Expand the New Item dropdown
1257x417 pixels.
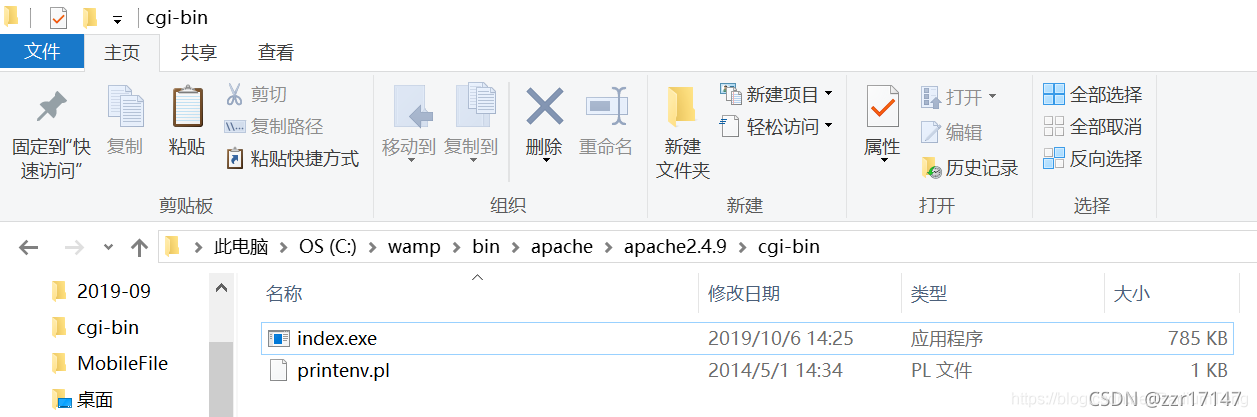pyautogui.click(x=828, y=95)
